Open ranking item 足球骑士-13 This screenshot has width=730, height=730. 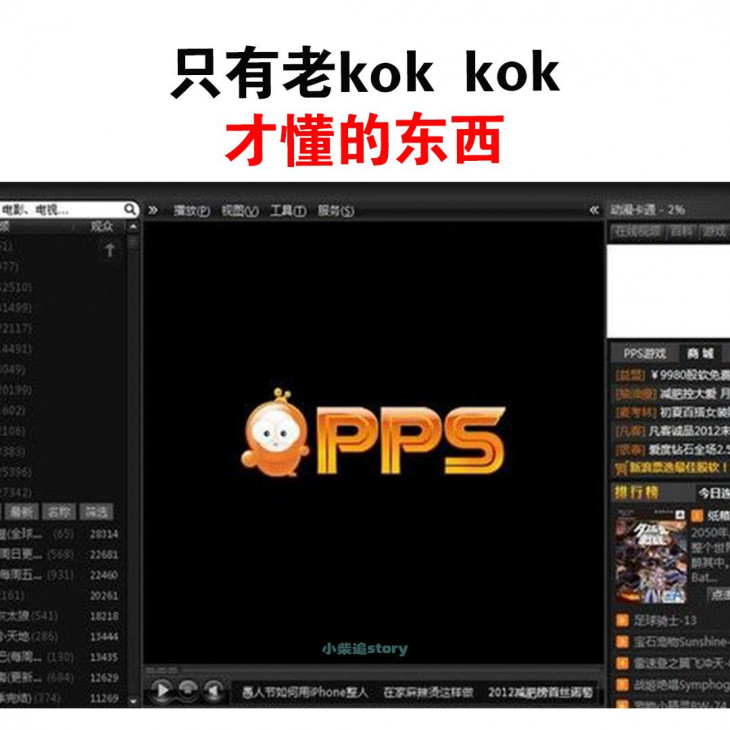(665, 621)
